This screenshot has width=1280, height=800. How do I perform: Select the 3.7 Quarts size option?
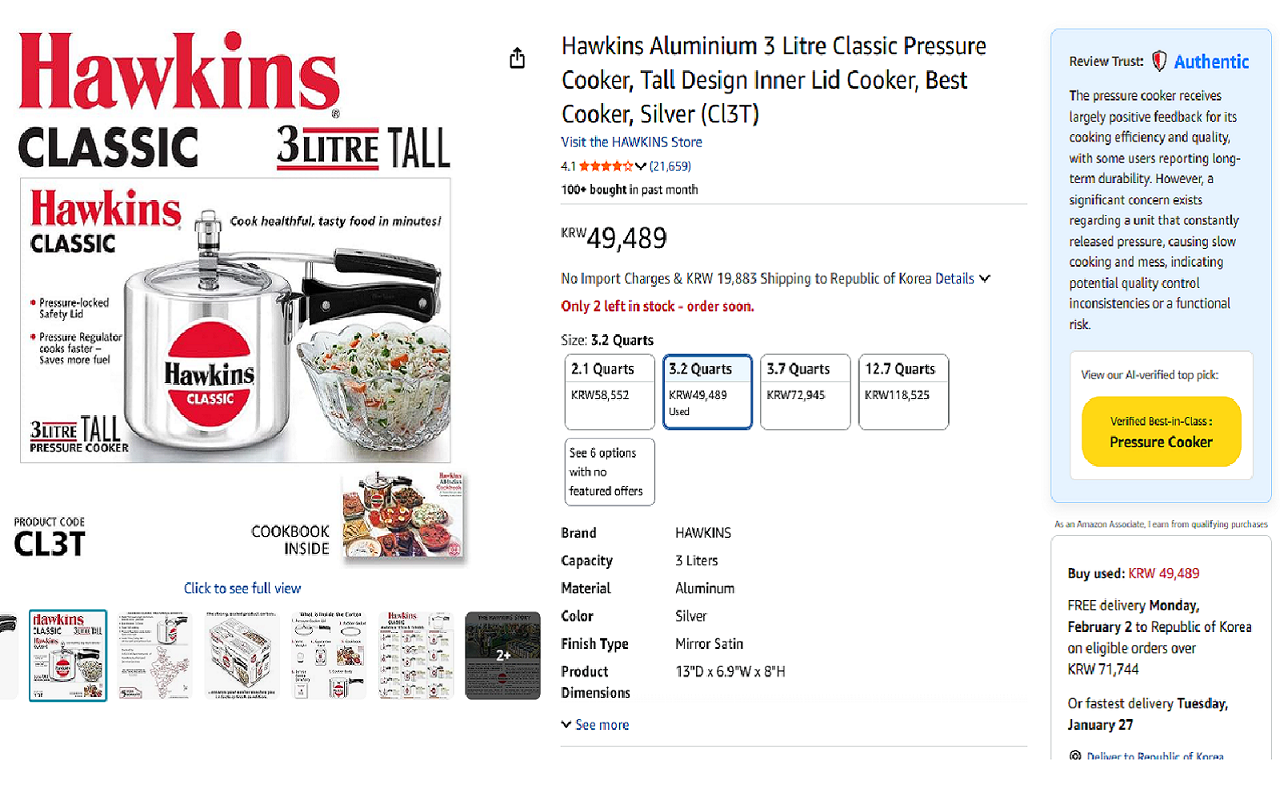coord(805,391)
